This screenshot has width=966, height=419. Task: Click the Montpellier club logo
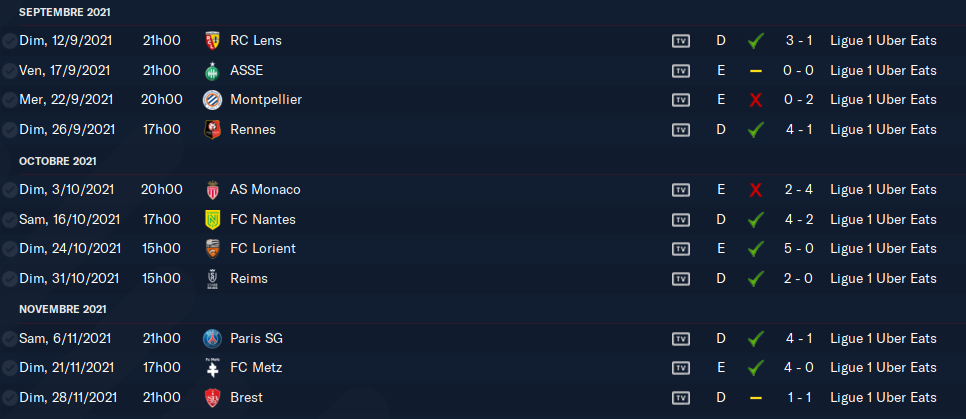click(x=212, y=100)
